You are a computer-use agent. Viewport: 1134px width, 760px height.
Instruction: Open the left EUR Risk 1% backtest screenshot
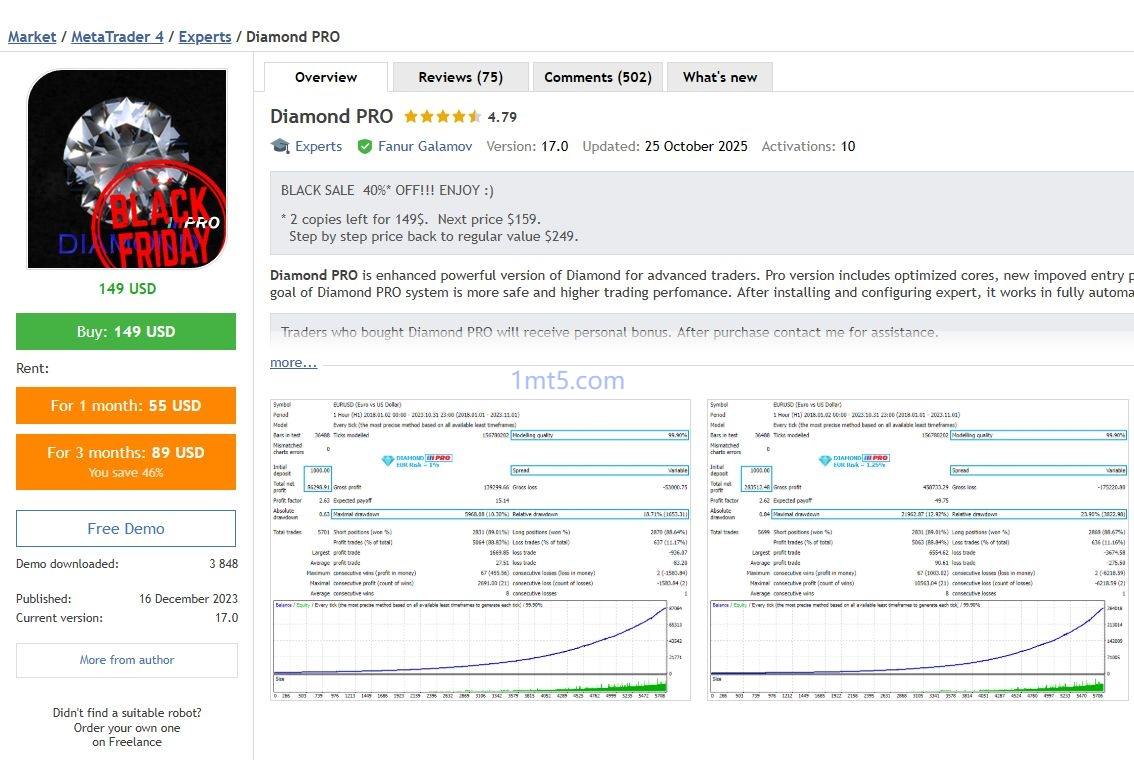pos(480,549)
